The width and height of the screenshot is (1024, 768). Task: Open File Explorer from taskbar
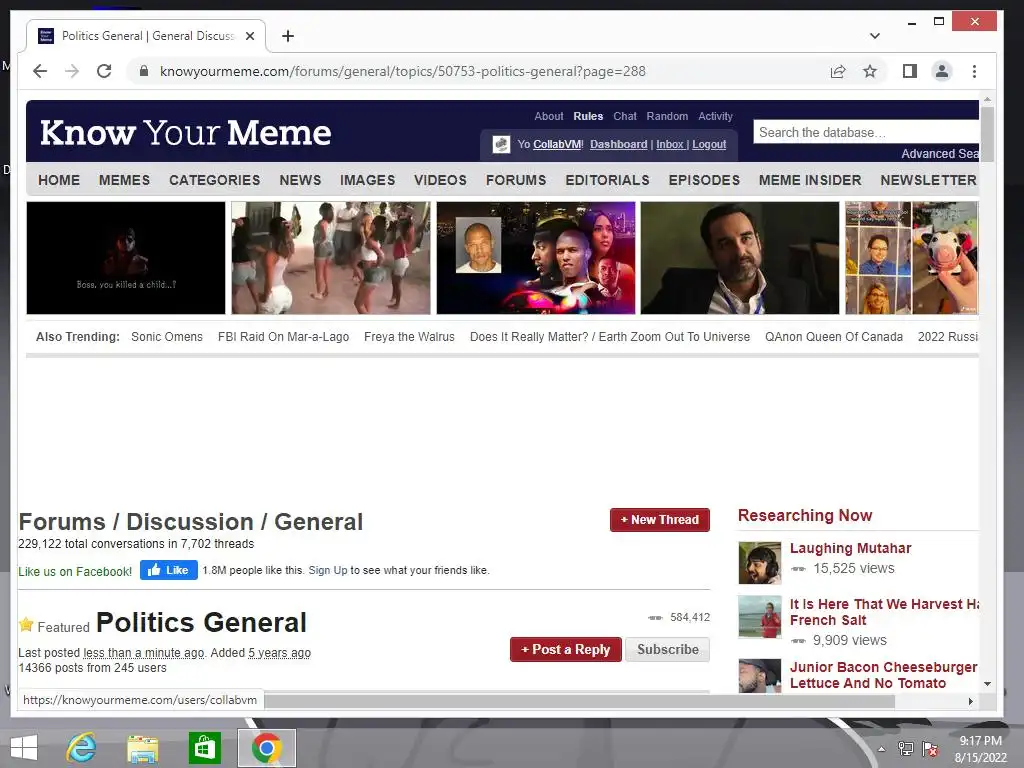[142, 748]
